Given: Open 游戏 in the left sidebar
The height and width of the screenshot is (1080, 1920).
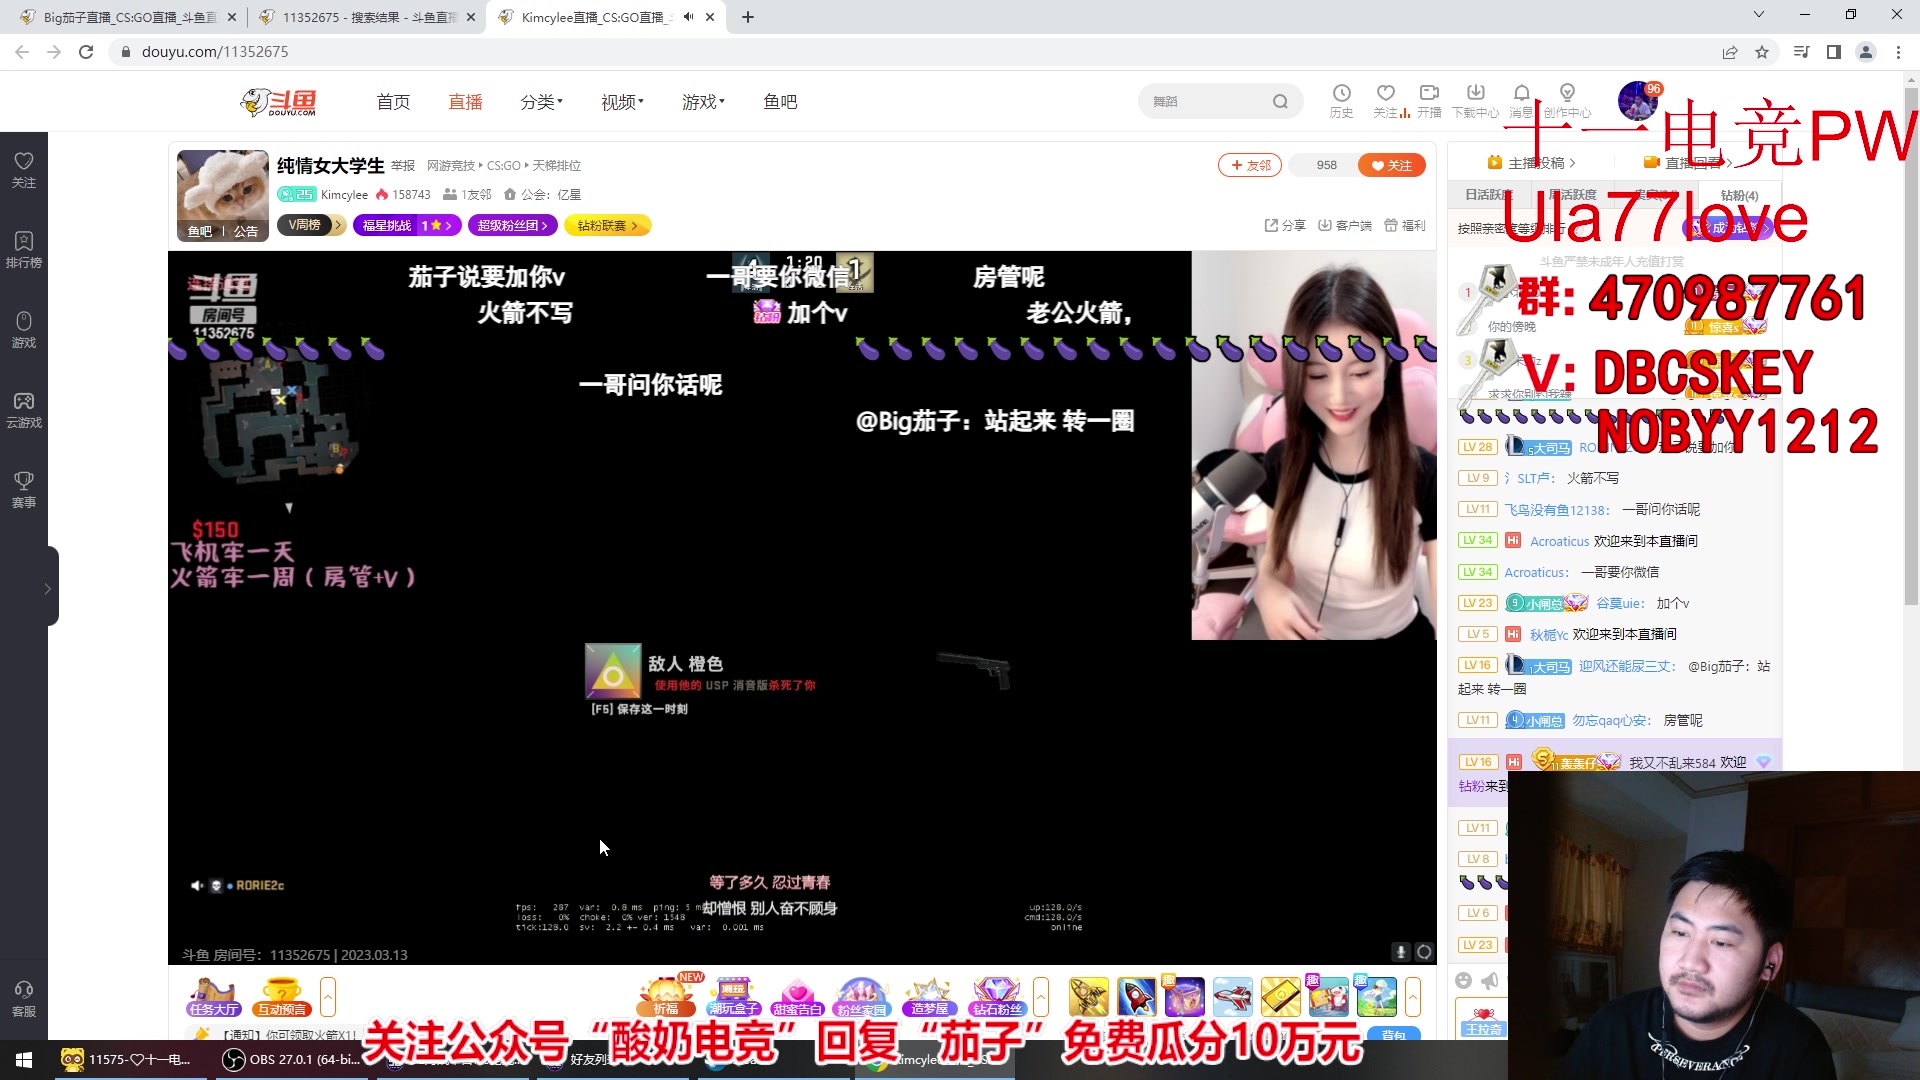Looking at the screenshot, I should click(x=24, y=329).
